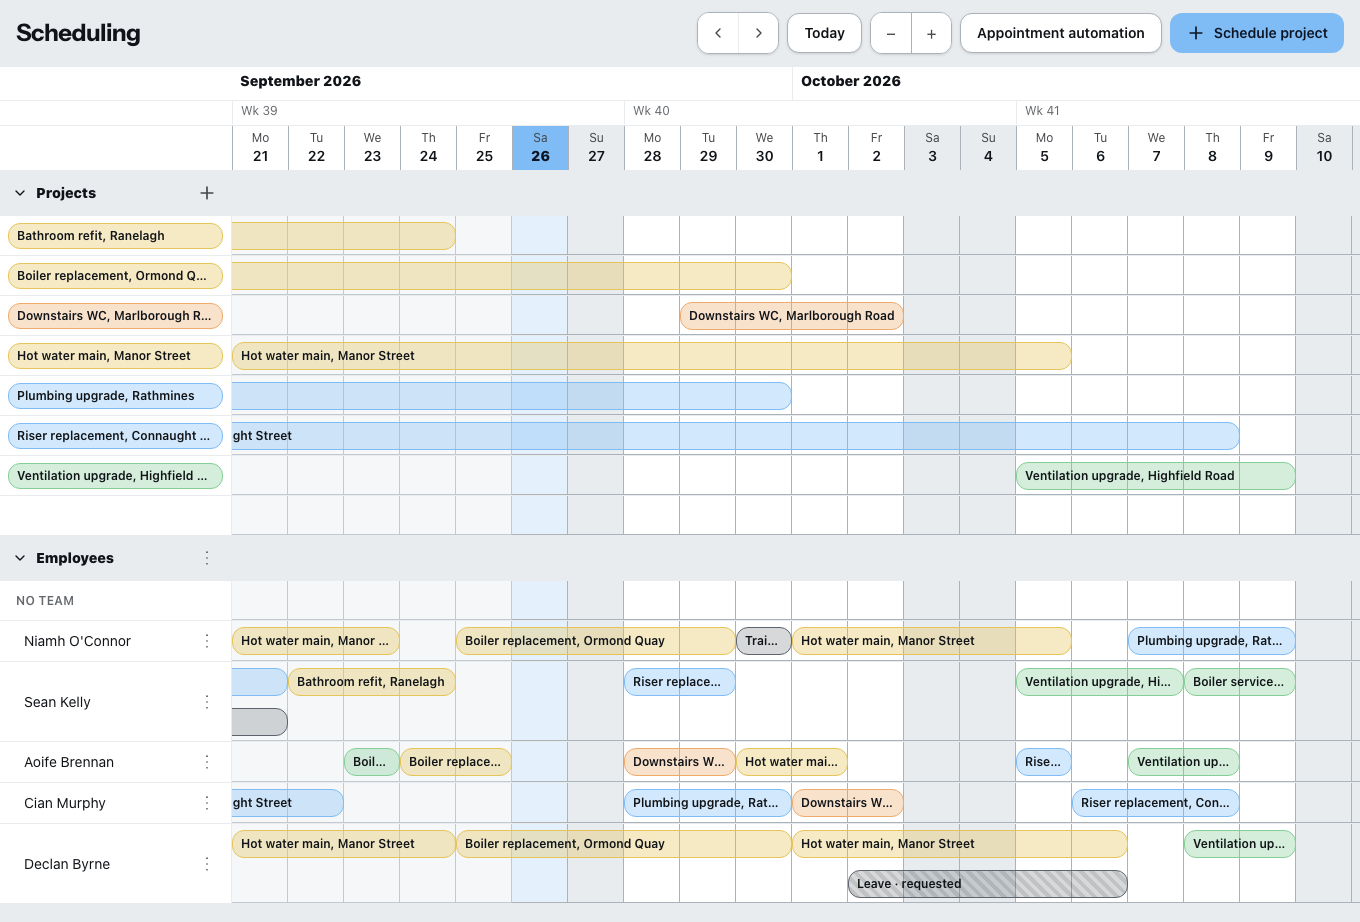Open Aoife's Hot water mai... appointment
The width and height of the screenshot is (1360, 922).
[792, 762]
